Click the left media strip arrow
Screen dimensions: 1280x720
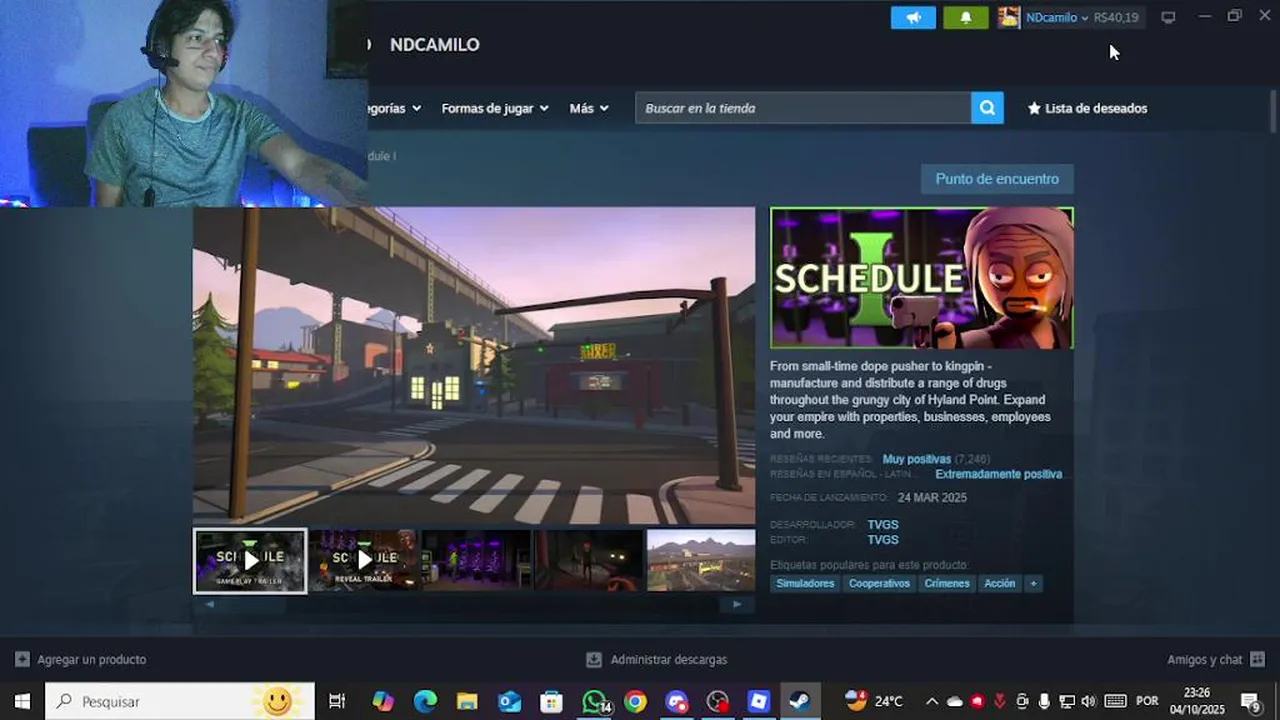pyautogui.click(x=210, y=604)
